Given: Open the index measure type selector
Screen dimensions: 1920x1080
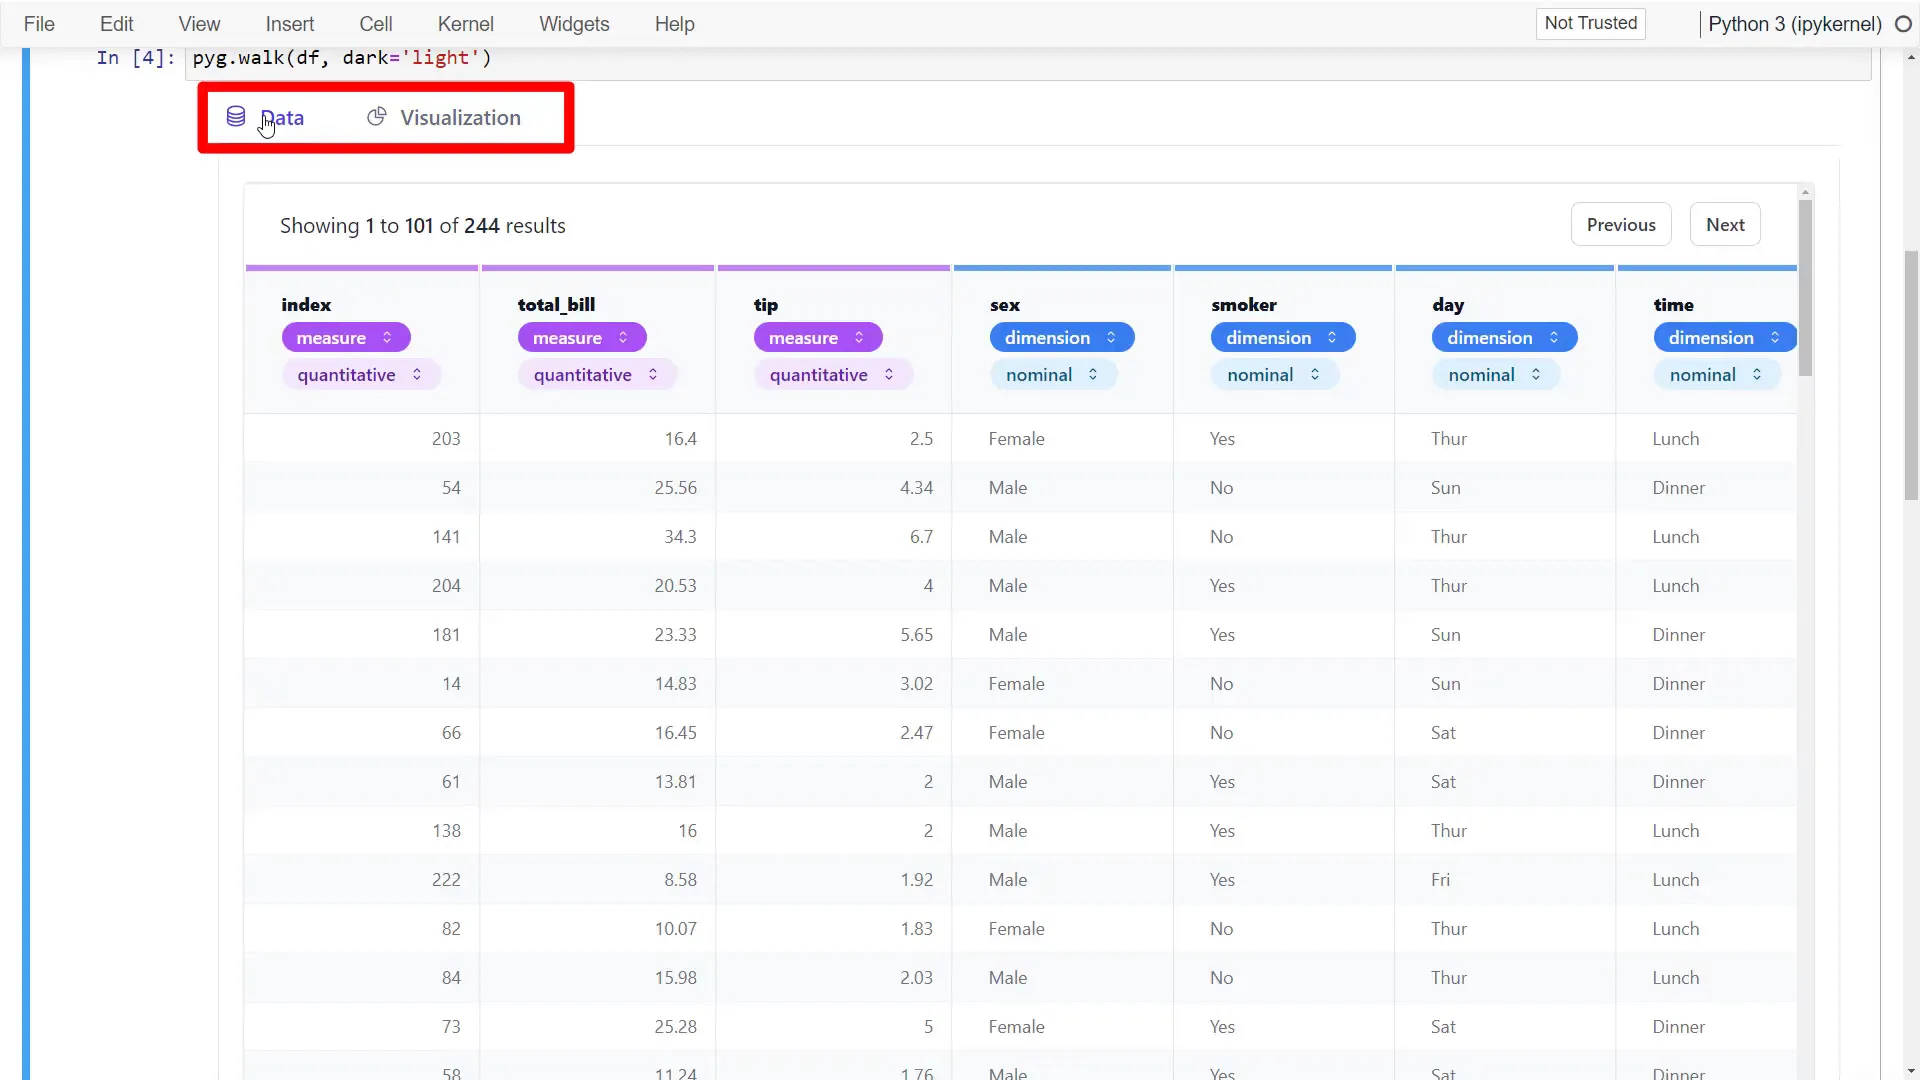Looking at the screenshot, I should tap(345, 338).
